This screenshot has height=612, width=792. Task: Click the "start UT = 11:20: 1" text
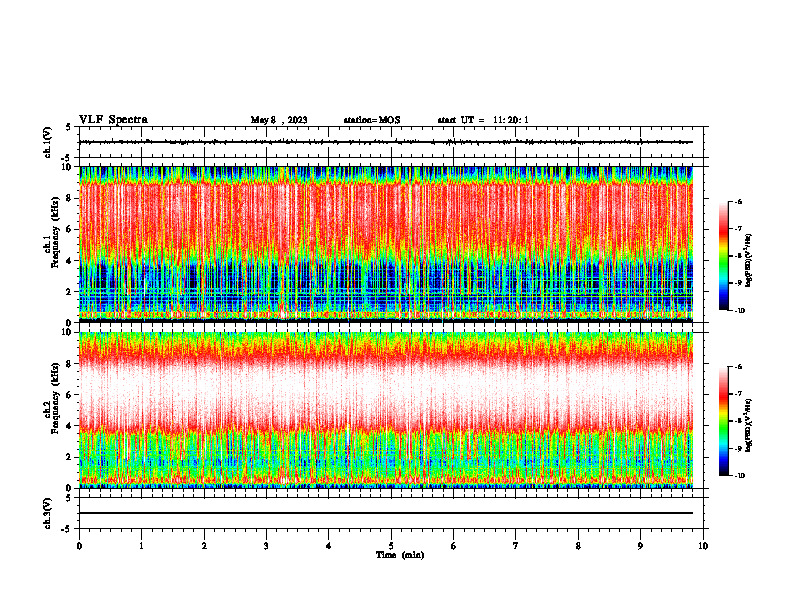483,120
